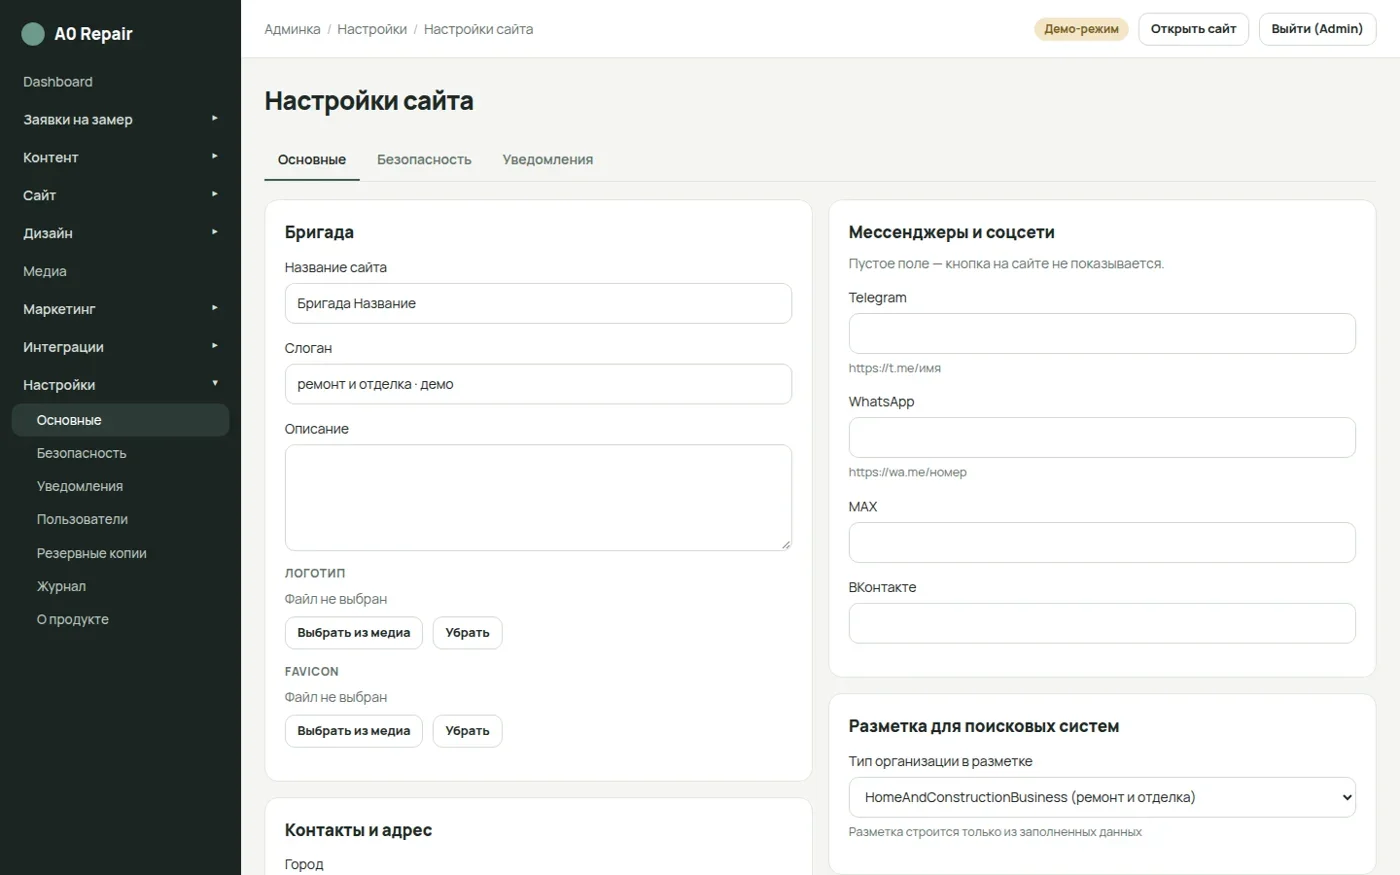1400x875 pixels.
Task: Focus the MAX input field
Action: (x=1102, y=542)
